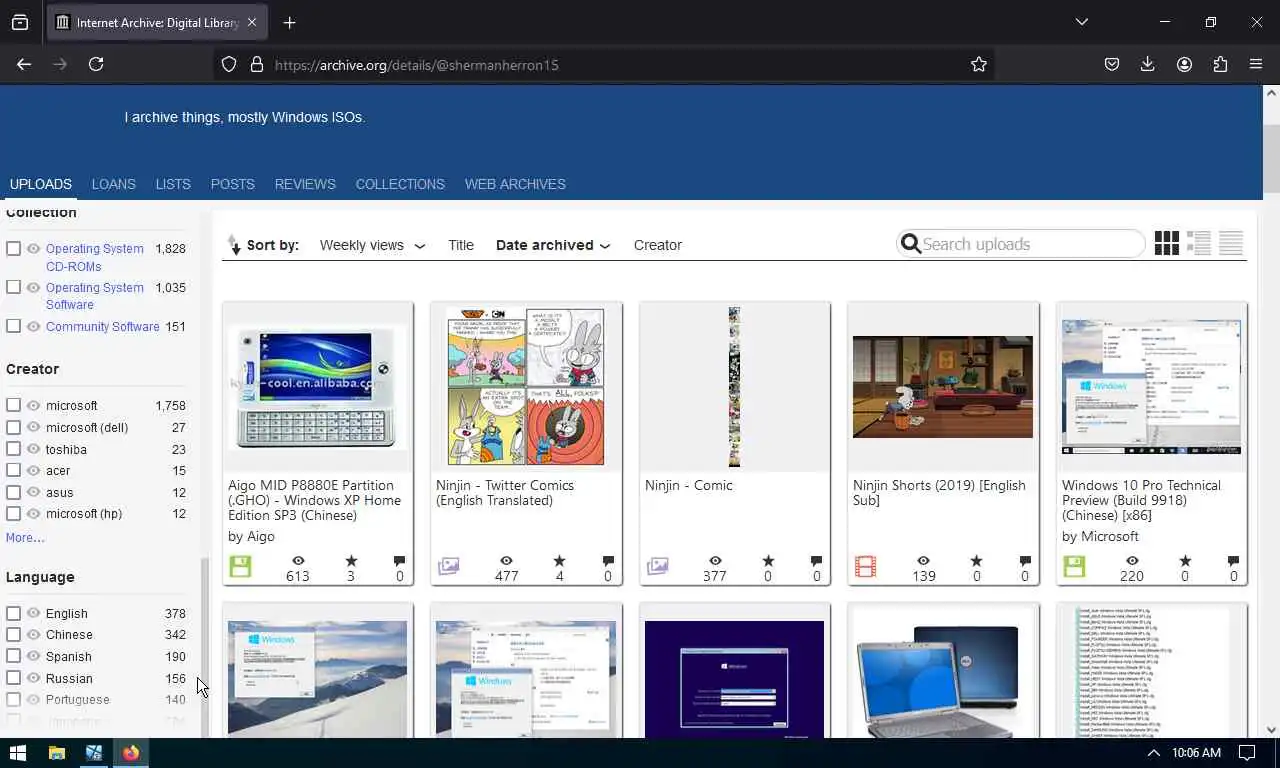Check Chinese language filter
The height and width of the screenshot is (768, 1280).
pos(14,634)
